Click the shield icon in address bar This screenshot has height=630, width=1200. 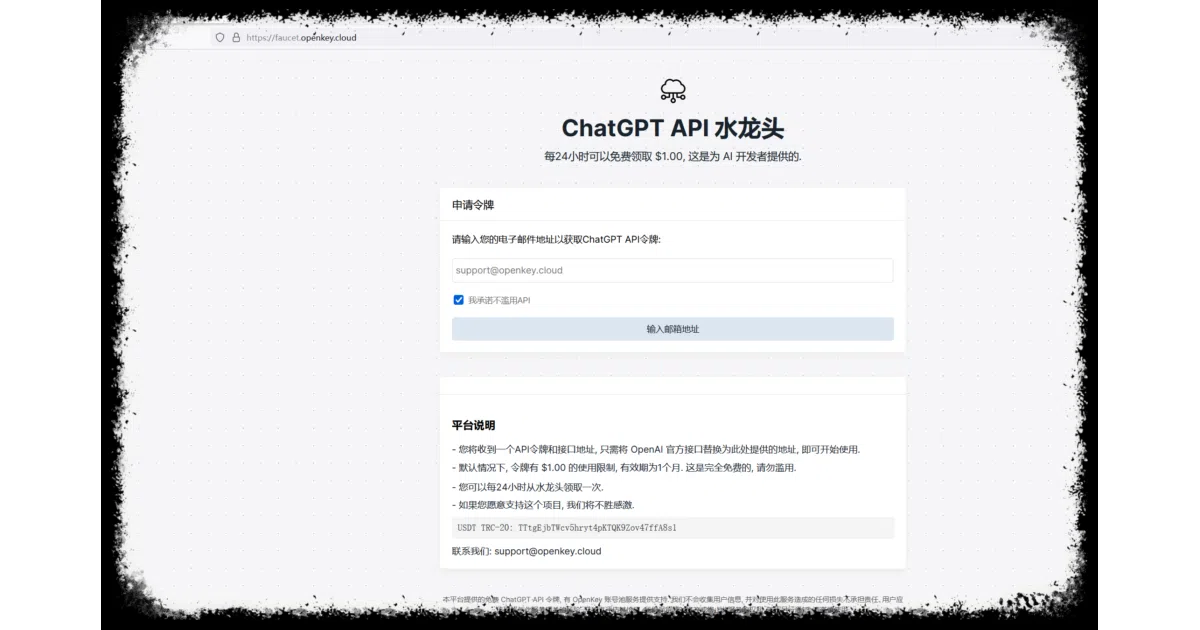click(x=220, y=38)
